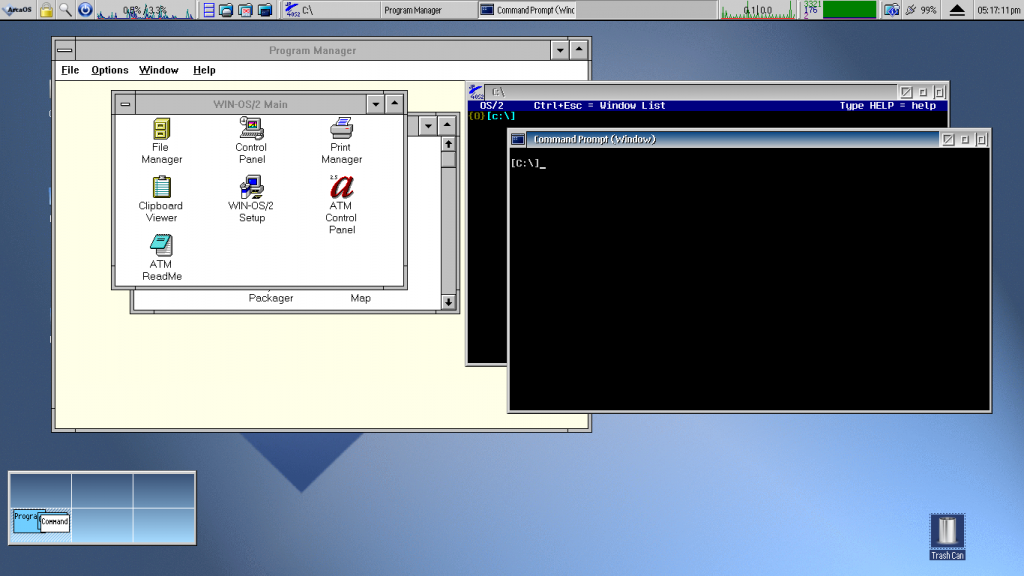Select the Command window in the desktop pager
Viewport: 1024px width, 576px height.
pos(53,522)
